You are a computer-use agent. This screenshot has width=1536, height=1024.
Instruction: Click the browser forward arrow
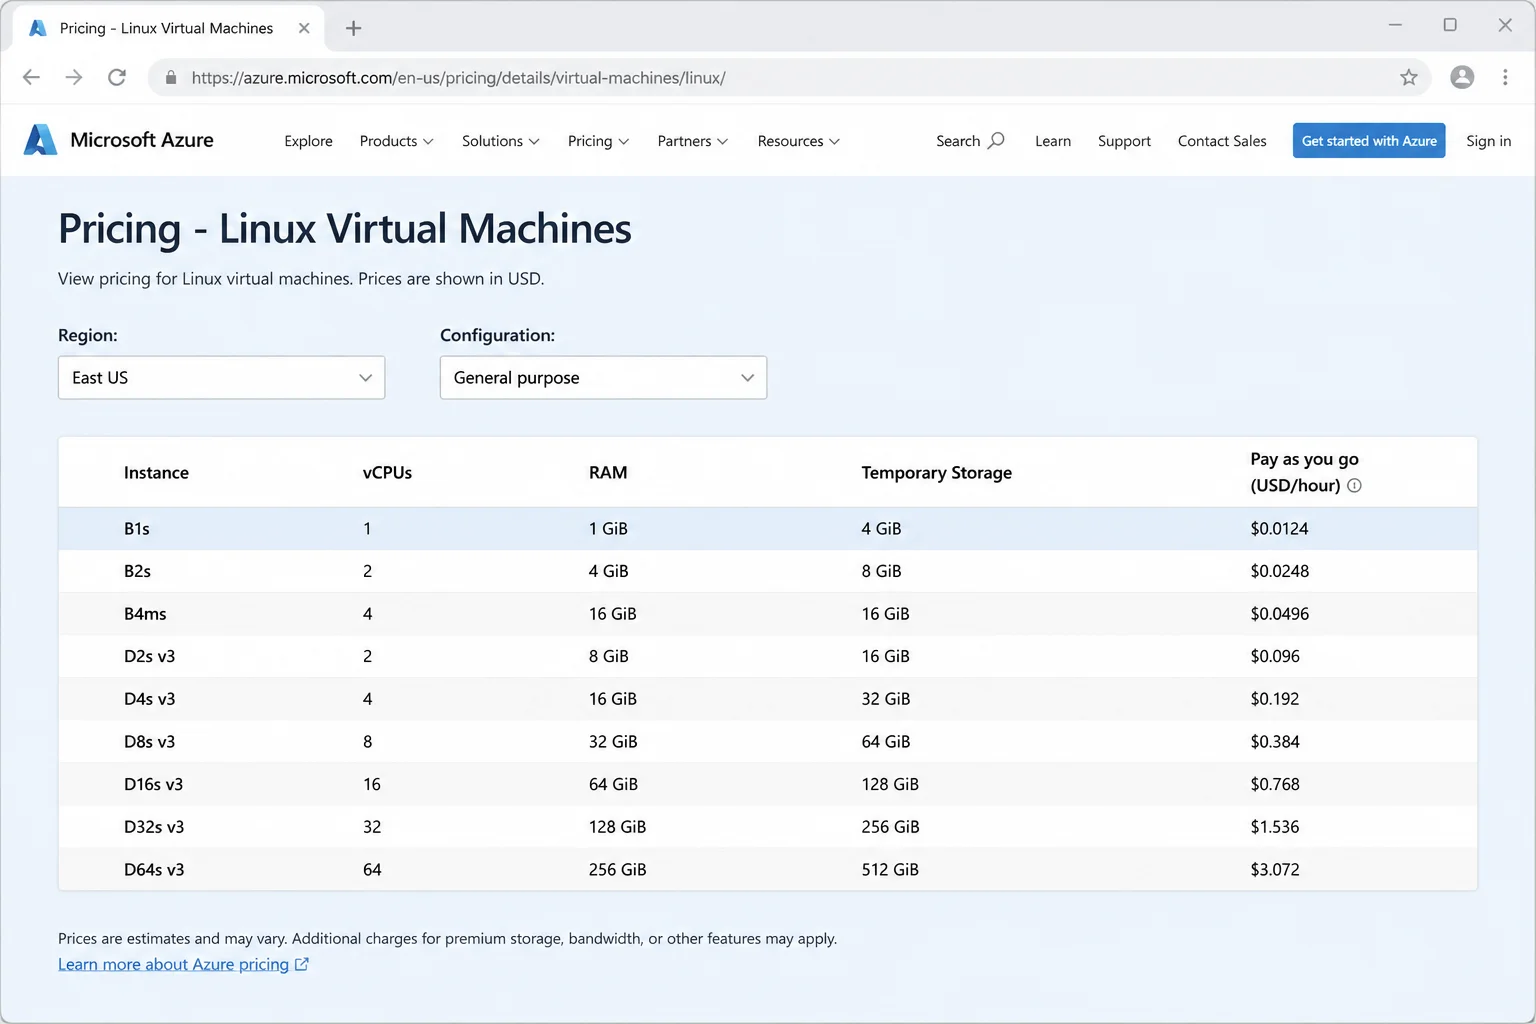pos(74,77)
